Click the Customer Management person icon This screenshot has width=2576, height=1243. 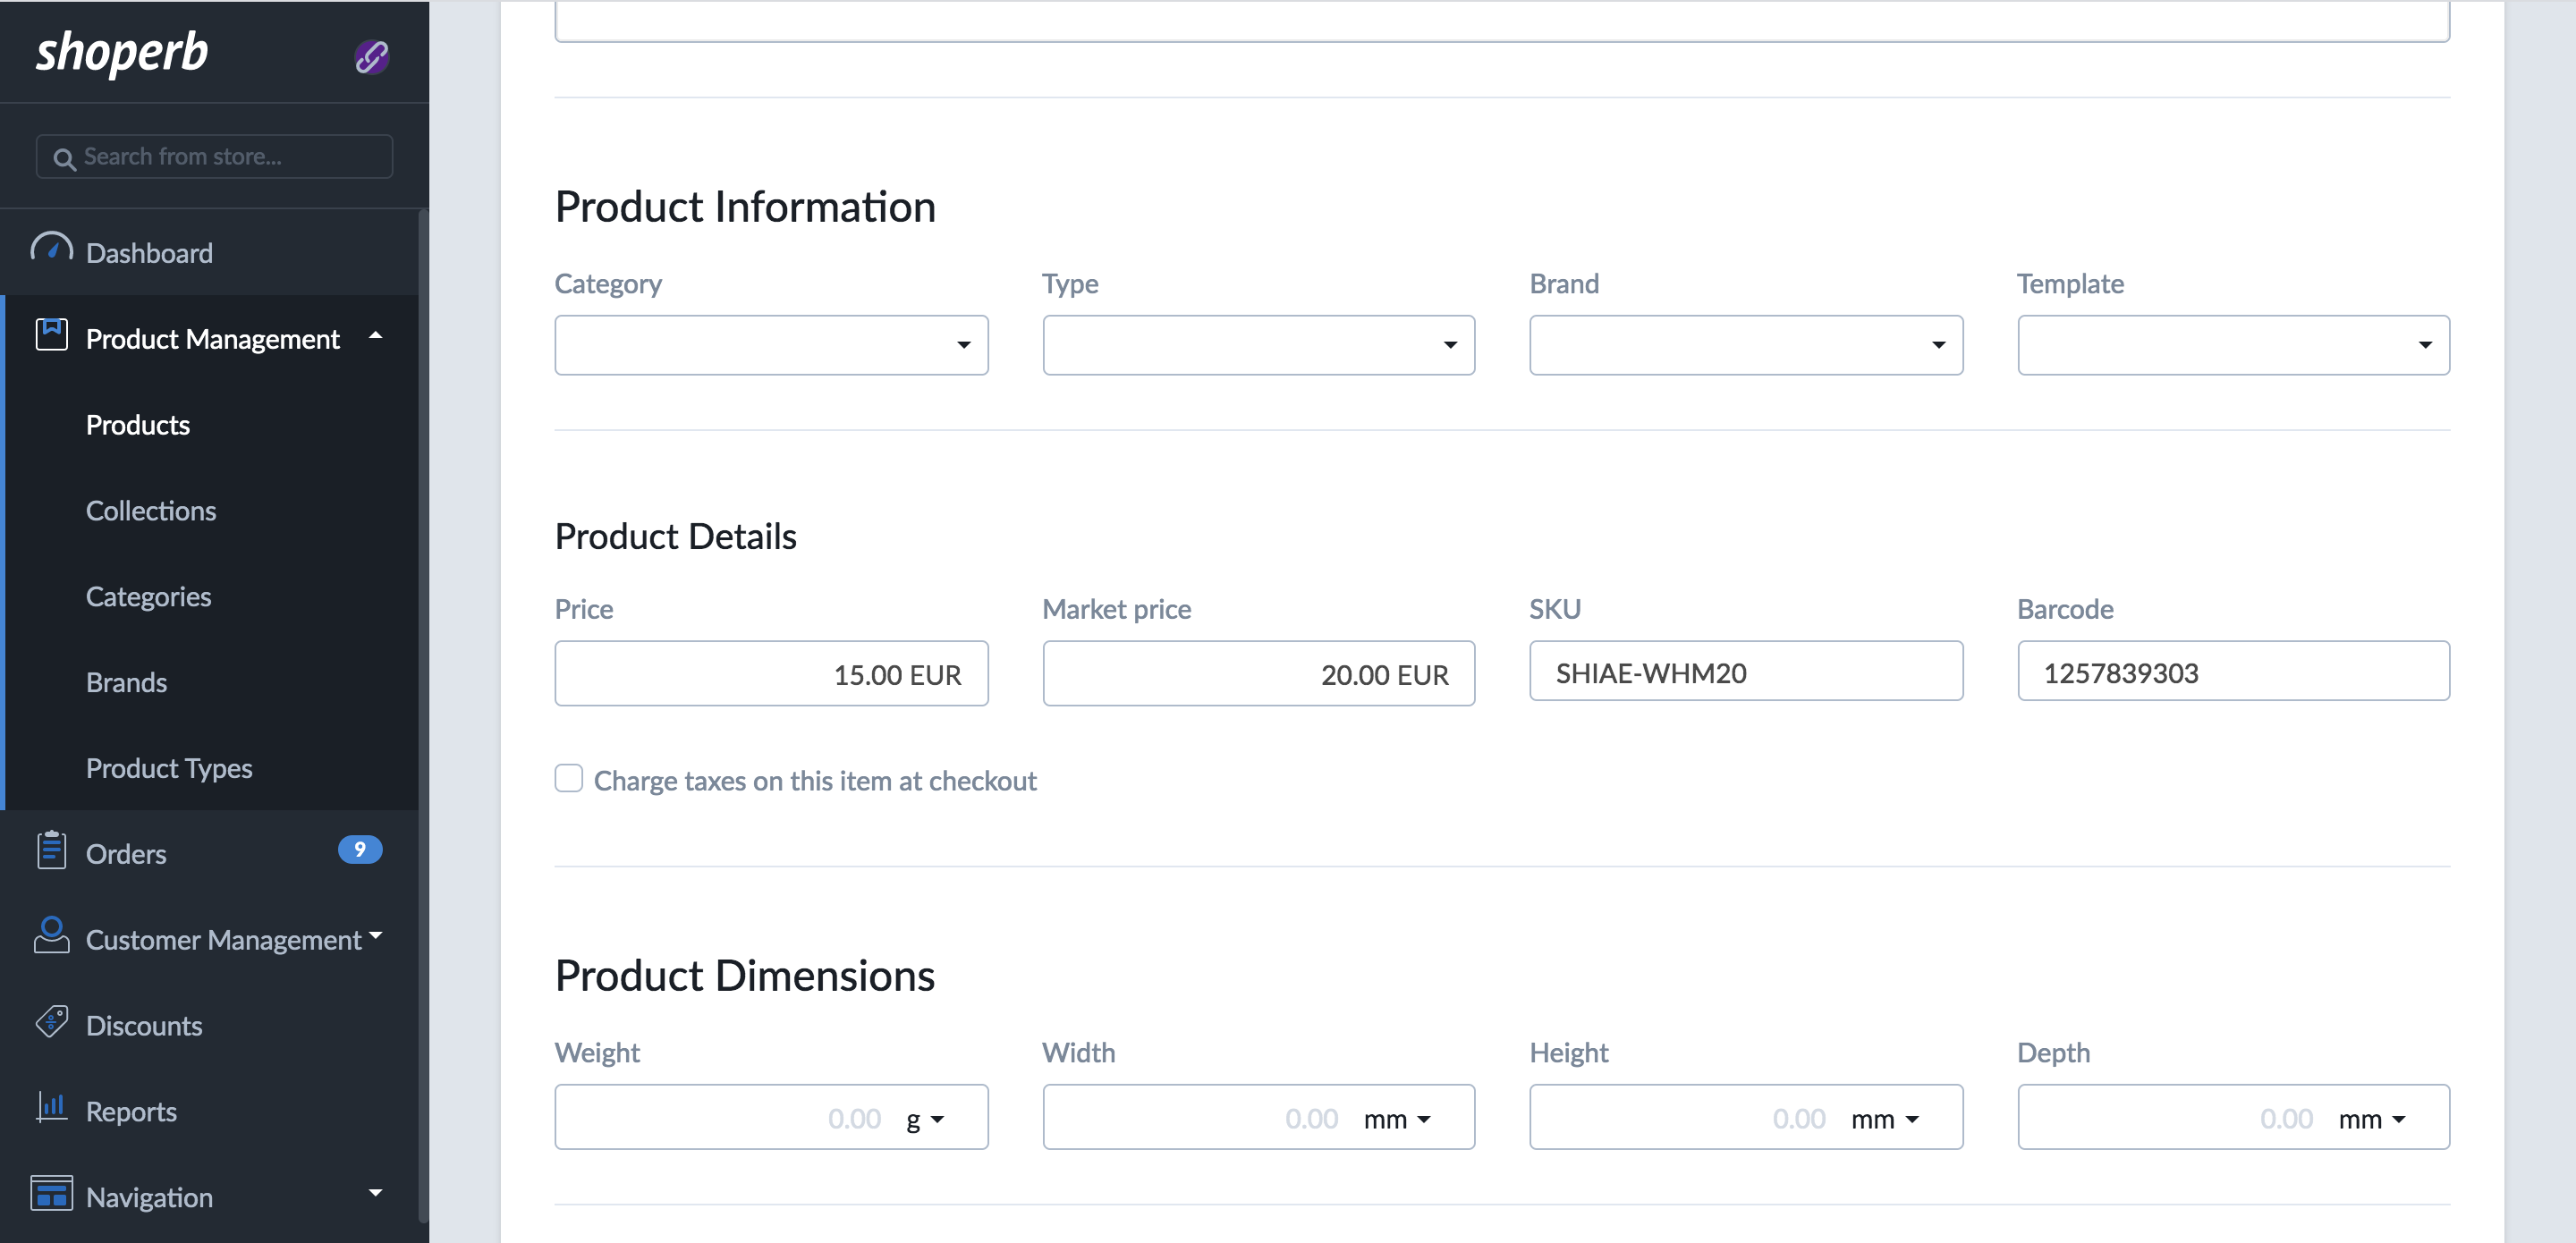(51, 935)
